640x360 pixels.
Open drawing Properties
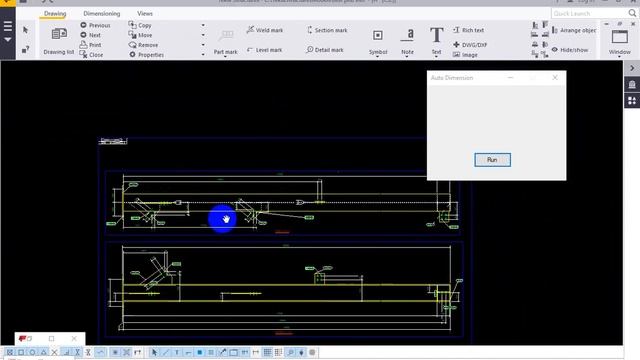point(147,55)
